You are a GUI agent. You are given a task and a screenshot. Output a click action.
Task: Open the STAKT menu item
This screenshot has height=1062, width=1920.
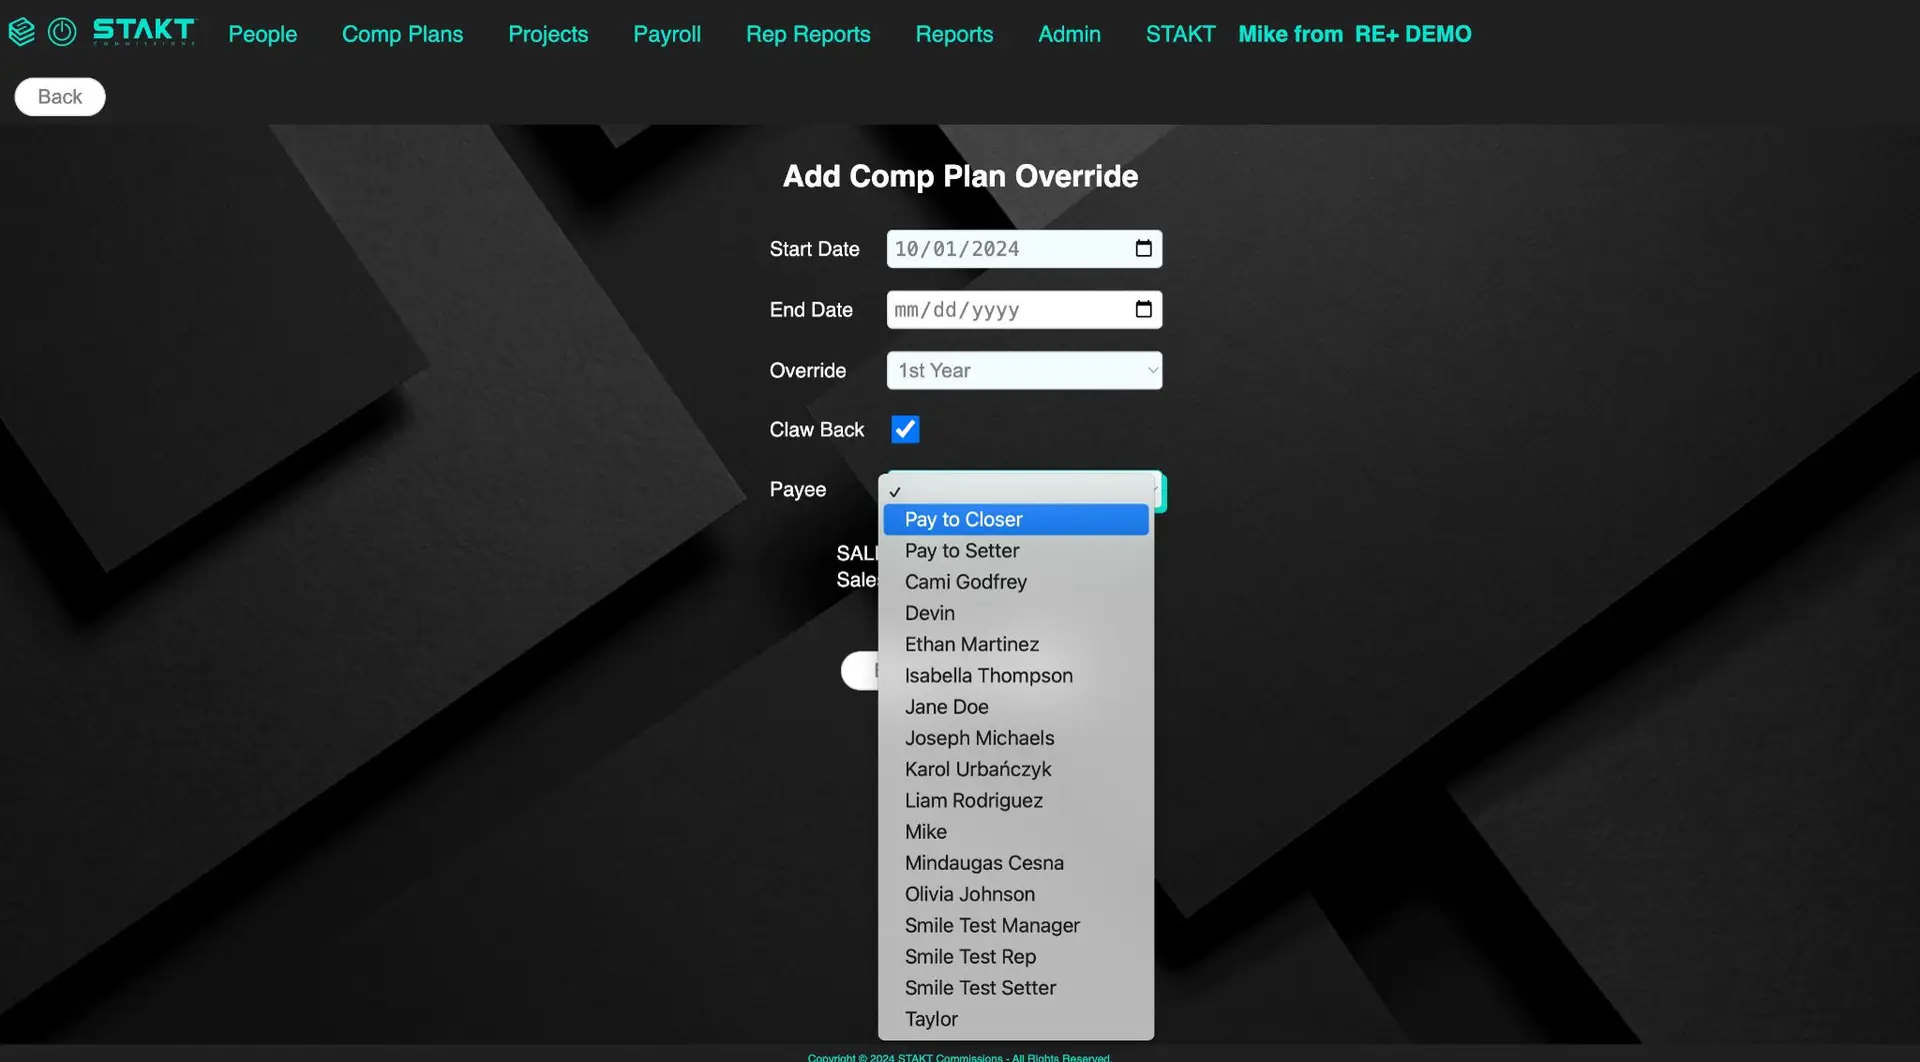click(1180, 34)
